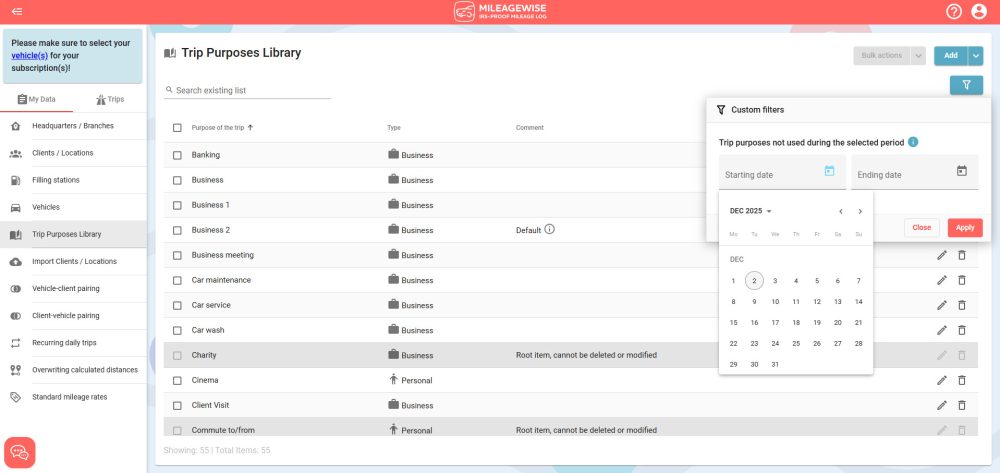Delete the Car maintenance trip purpose
This screenshot has width=1000, height=473.
[962, 280]
